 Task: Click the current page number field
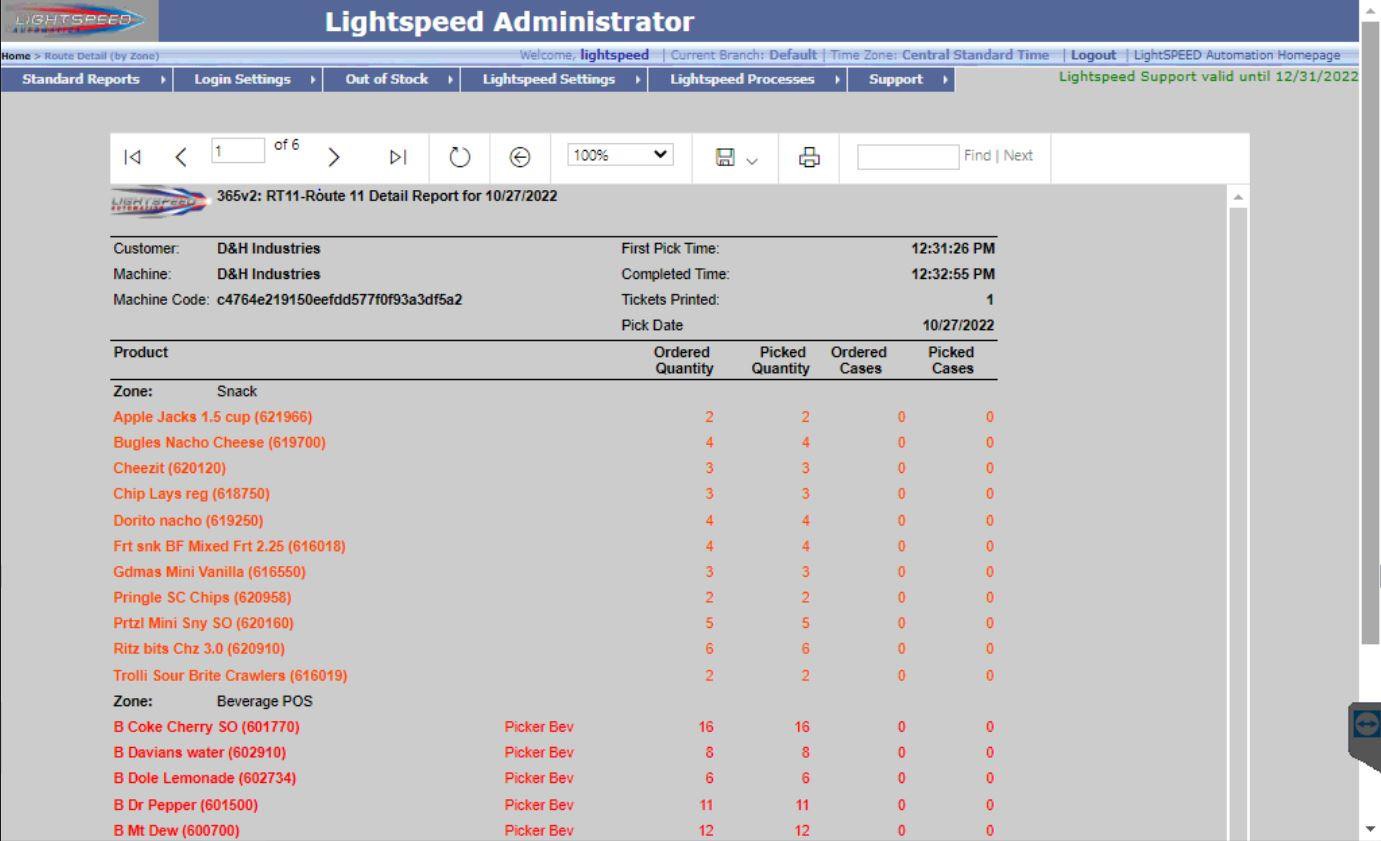pos(236,152)
